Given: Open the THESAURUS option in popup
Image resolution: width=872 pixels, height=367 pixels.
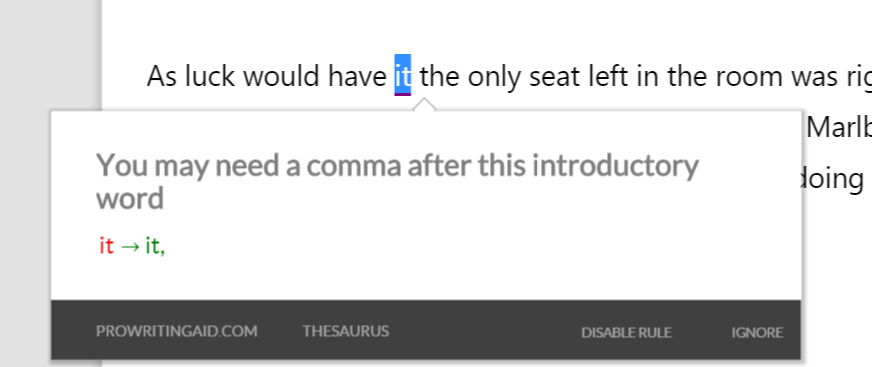Looking at the screenshot, I should (345, 331).
